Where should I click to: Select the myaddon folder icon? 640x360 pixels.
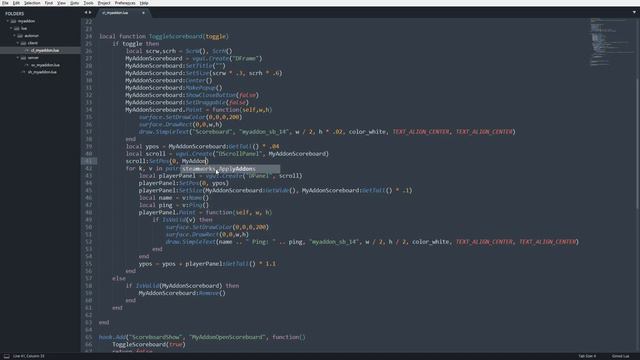(13, 21)
